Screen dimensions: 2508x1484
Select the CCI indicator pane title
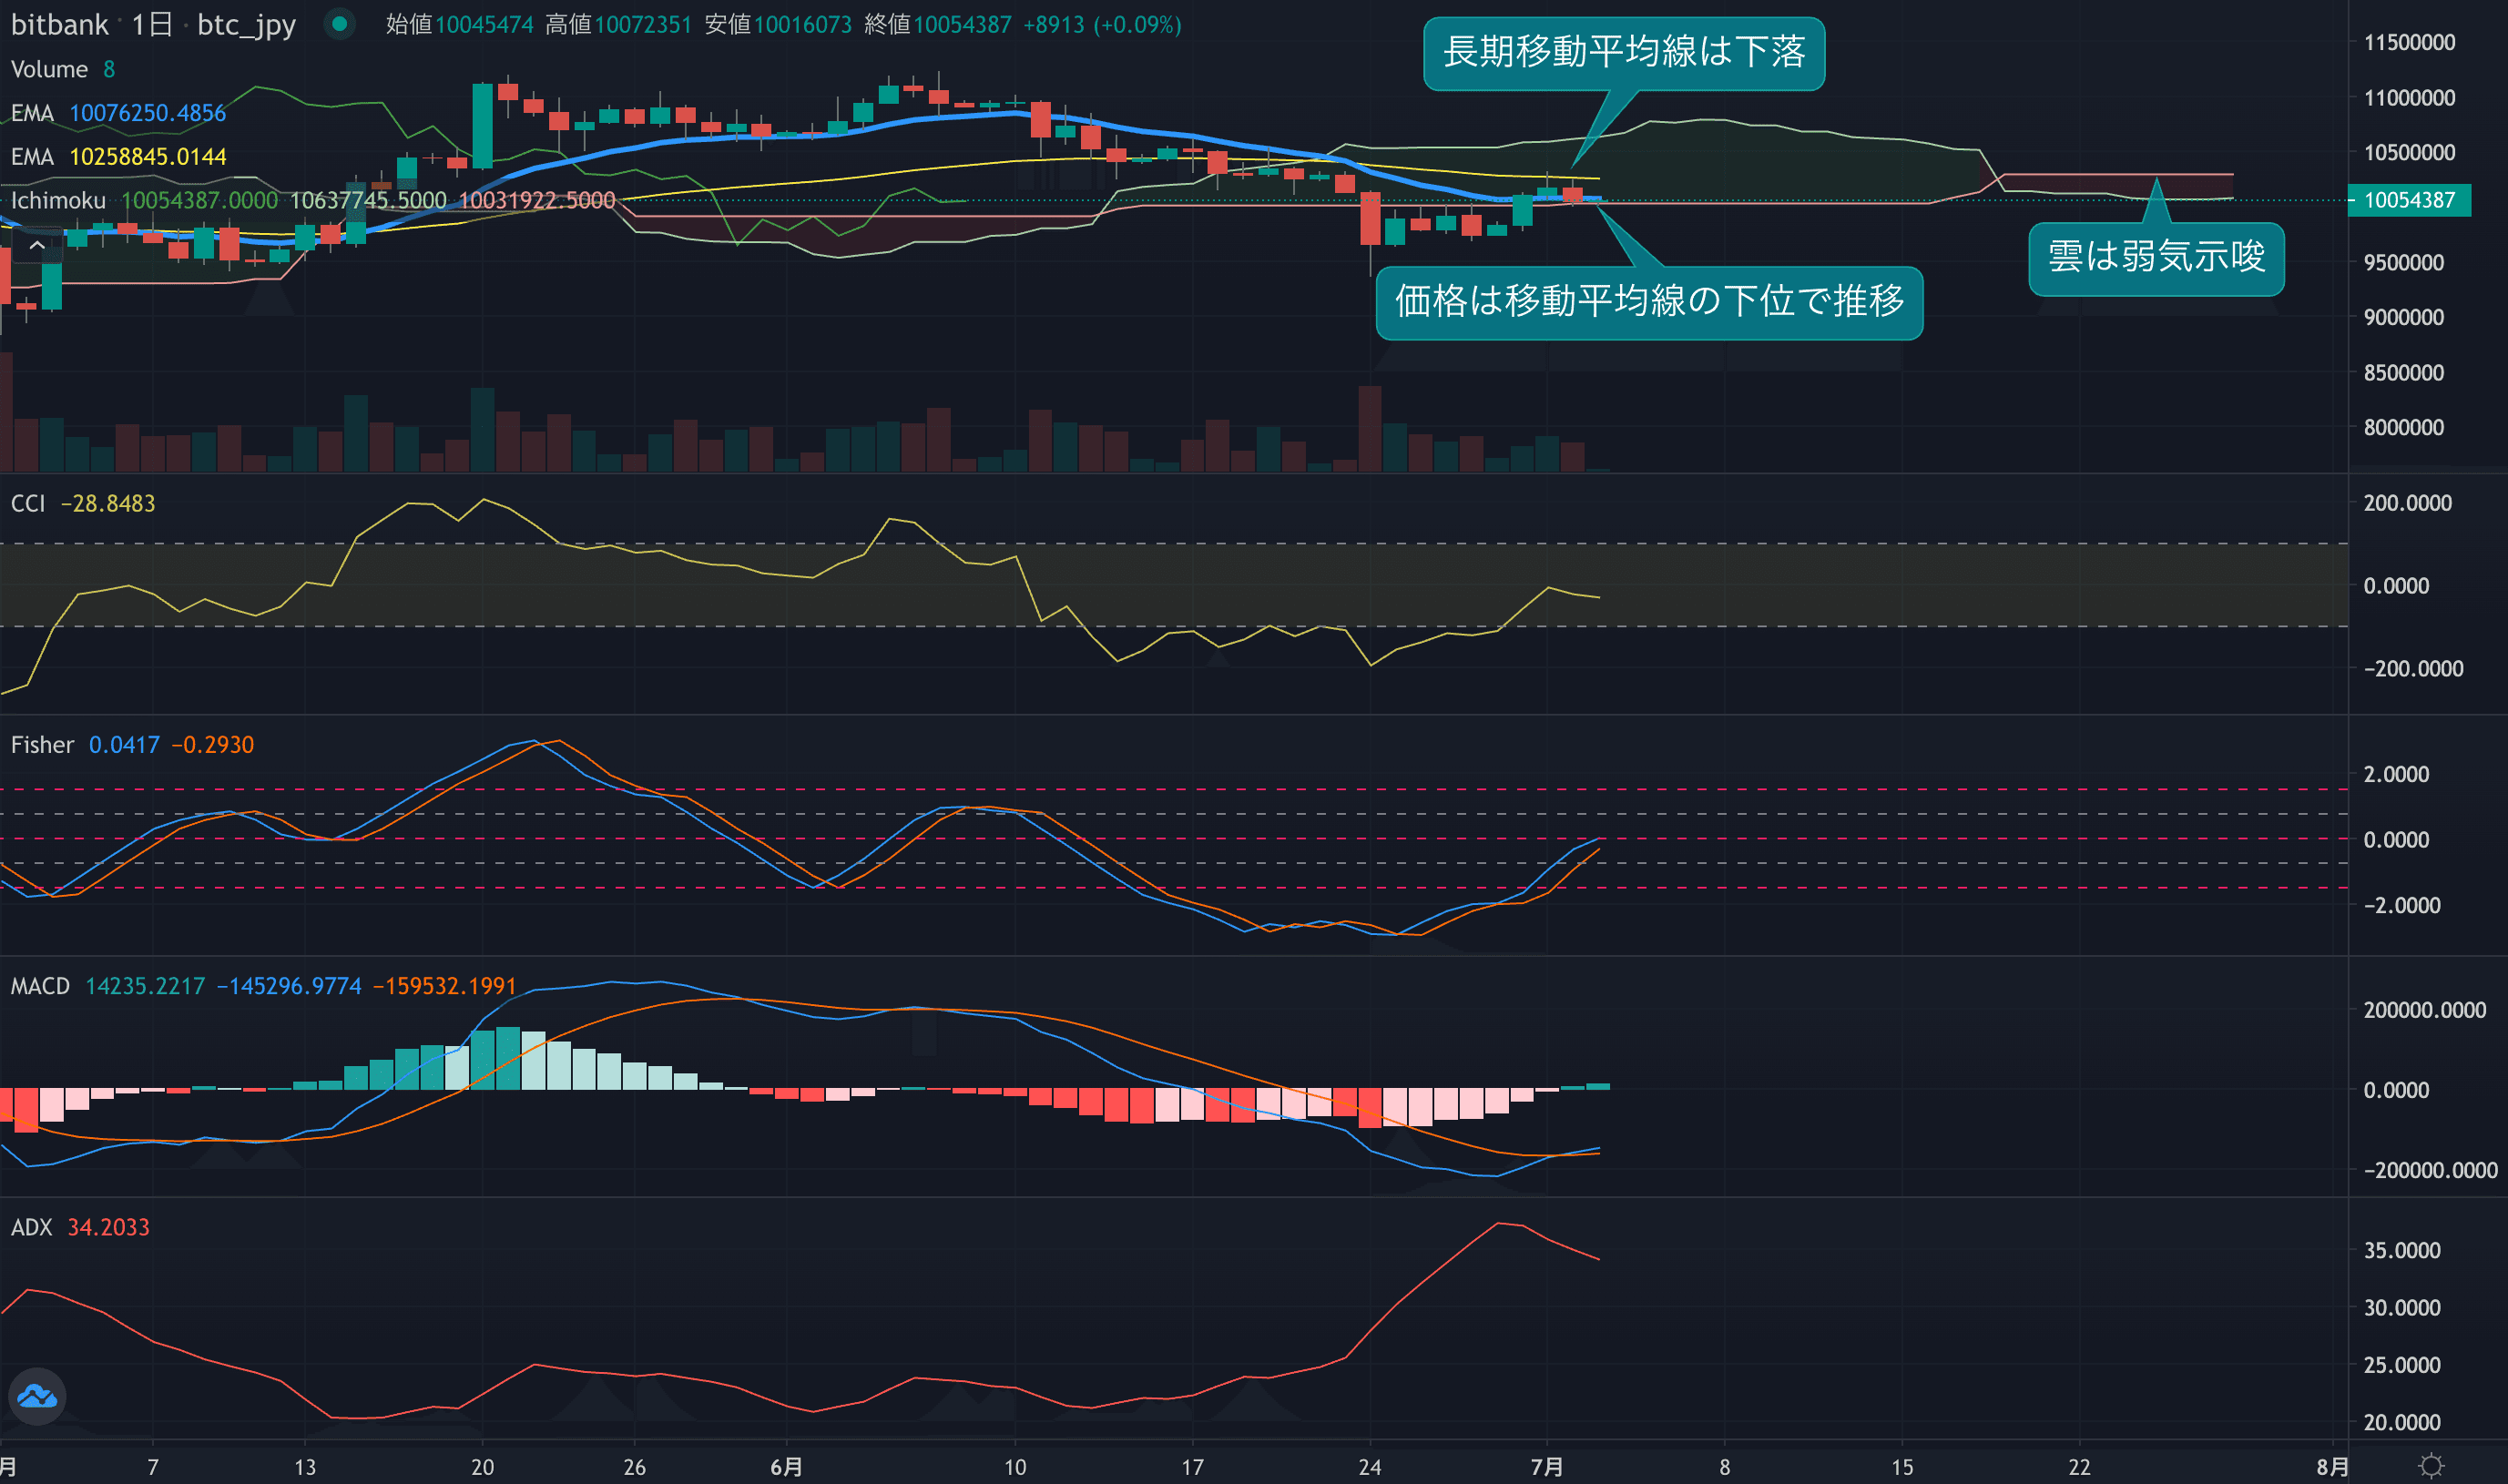click(x=28, y=503)
